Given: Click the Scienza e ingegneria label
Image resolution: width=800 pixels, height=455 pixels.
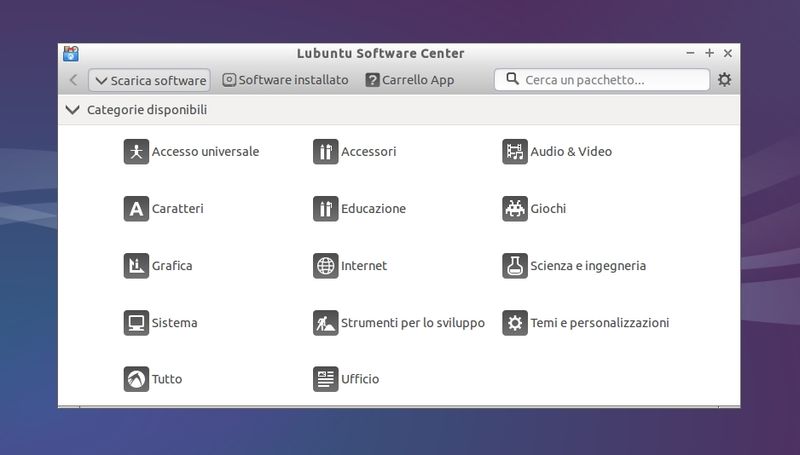Looking at the screenshot, I should click(588, 266).
